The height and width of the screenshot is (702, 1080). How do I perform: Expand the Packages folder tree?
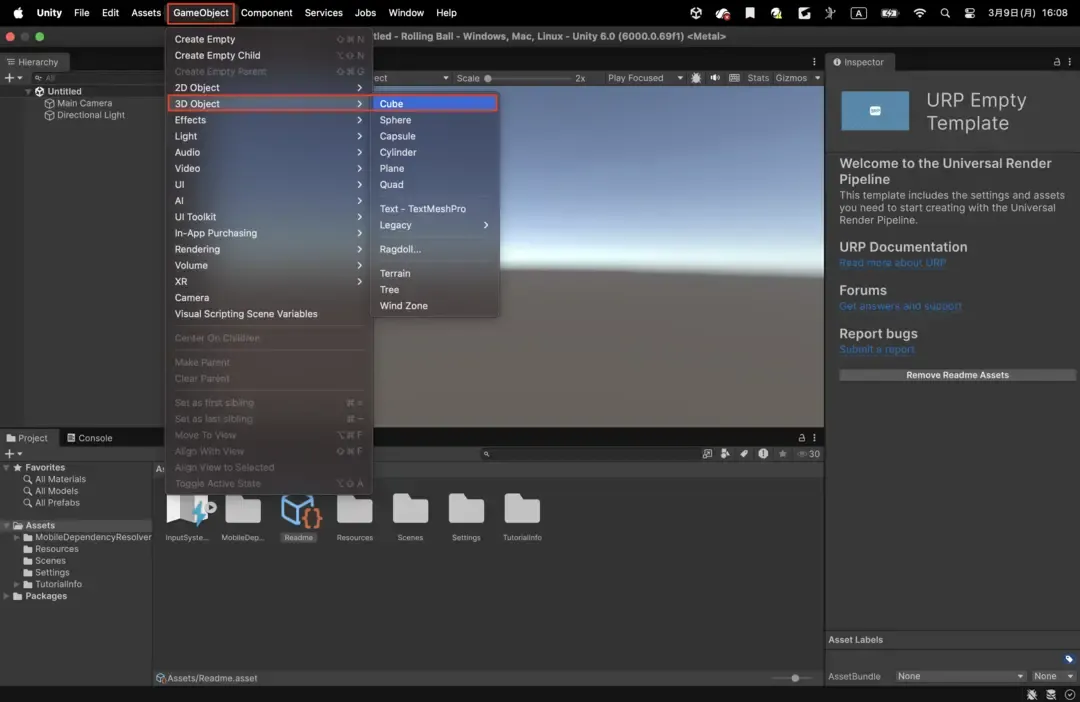7,596
